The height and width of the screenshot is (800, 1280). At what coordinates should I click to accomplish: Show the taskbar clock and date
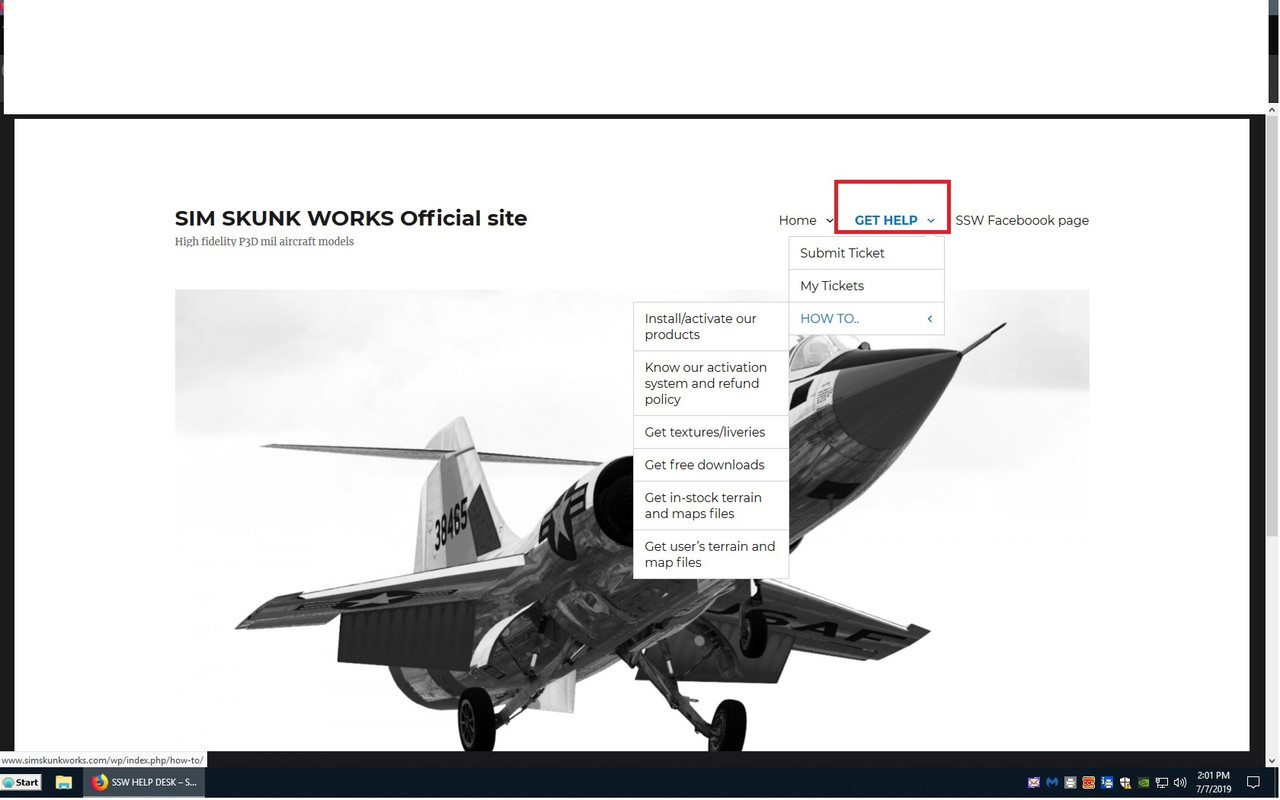coord(1213,782)
